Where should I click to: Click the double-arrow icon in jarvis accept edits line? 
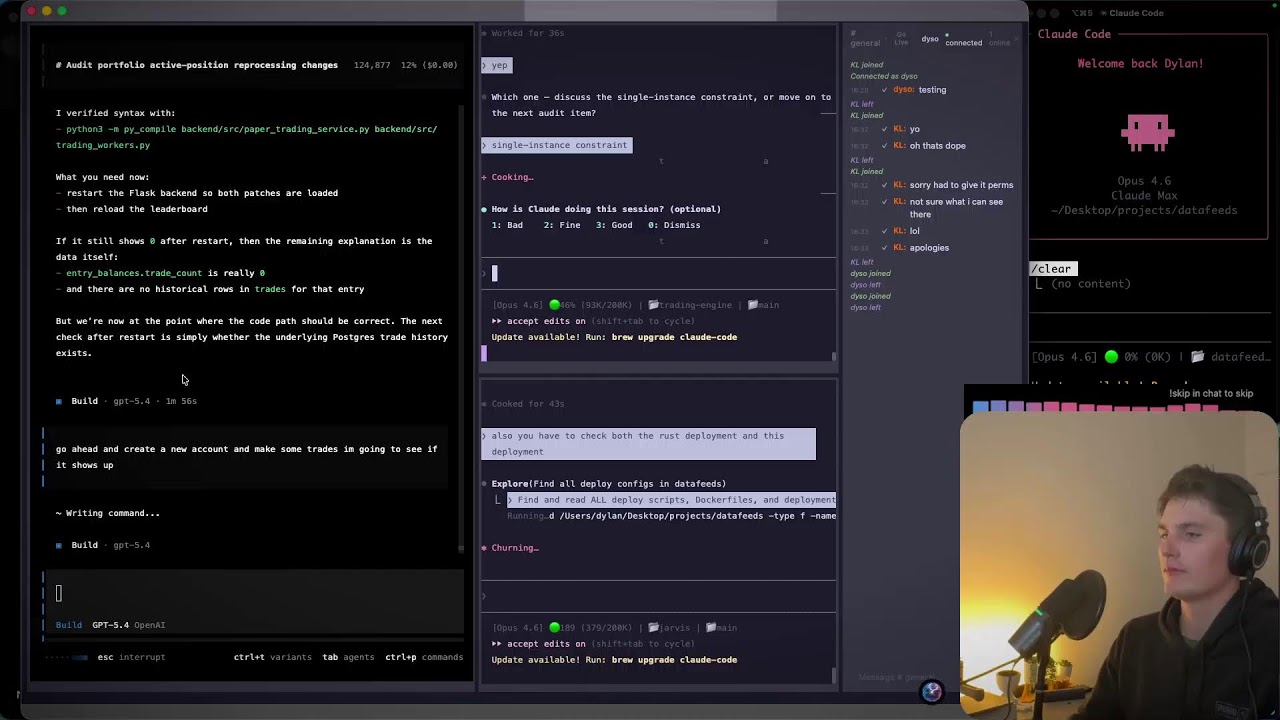(x=497, y=644)
